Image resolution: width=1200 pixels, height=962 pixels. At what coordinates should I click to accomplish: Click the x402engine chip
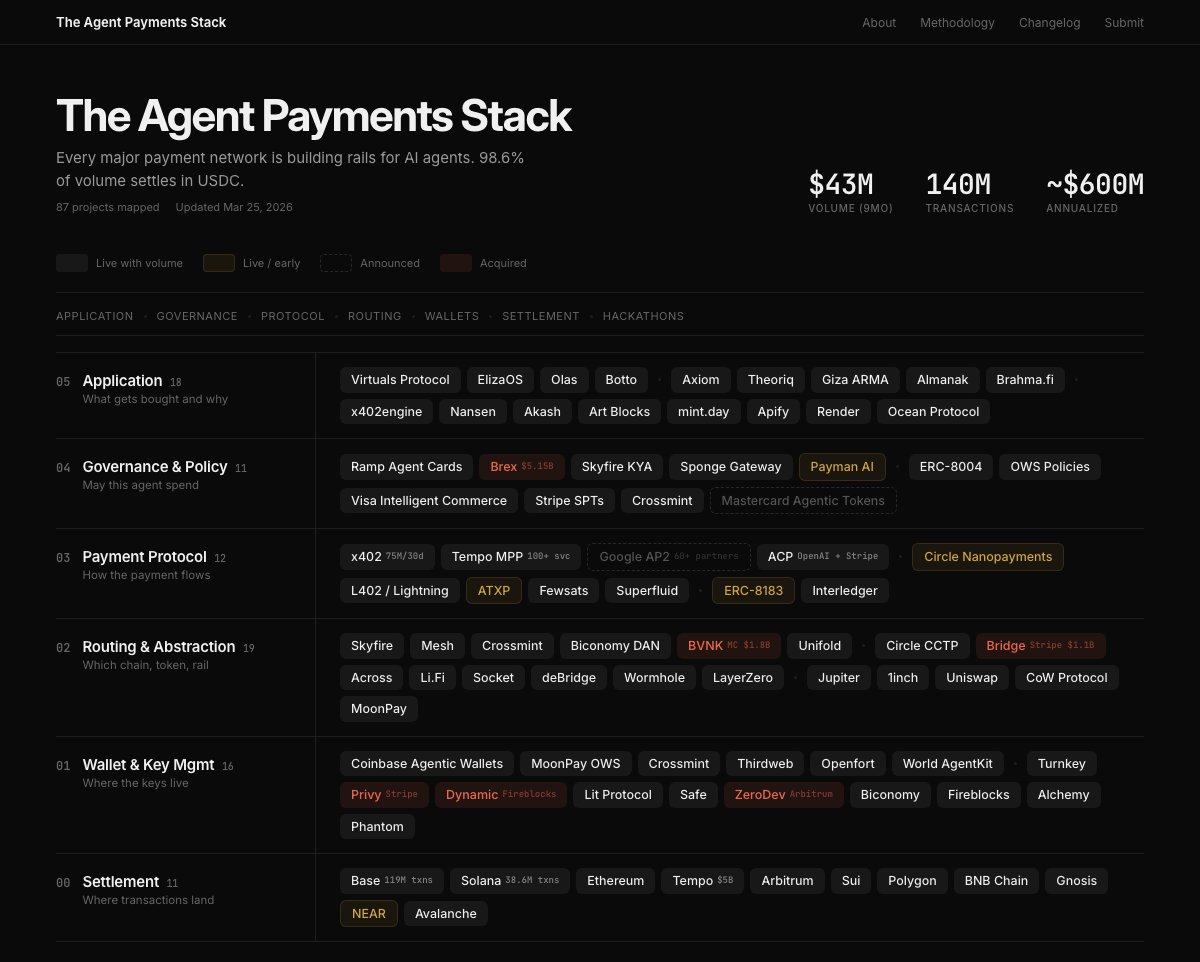(386, 411)
